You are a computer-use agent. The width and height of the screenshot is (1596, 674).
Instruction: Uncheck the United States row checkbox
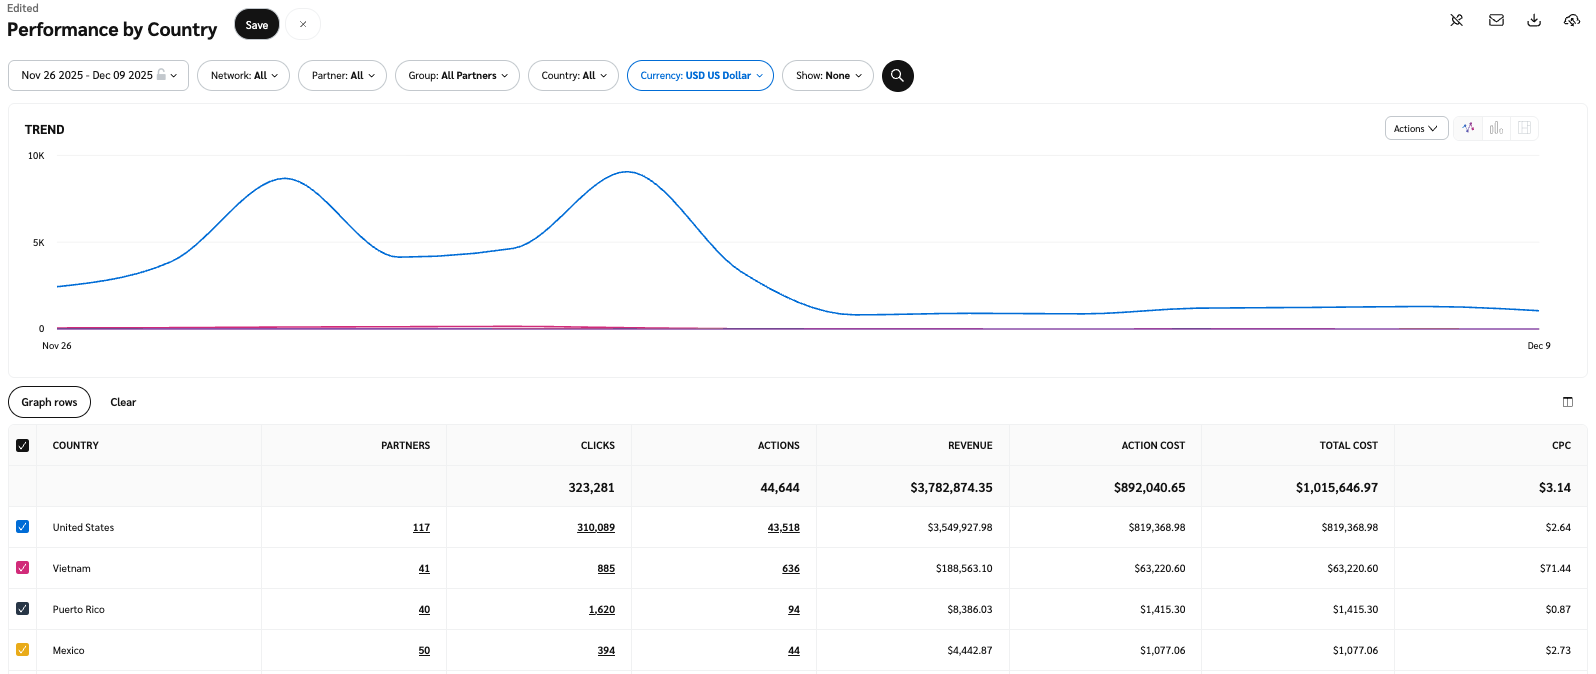[x=22, y=527]
